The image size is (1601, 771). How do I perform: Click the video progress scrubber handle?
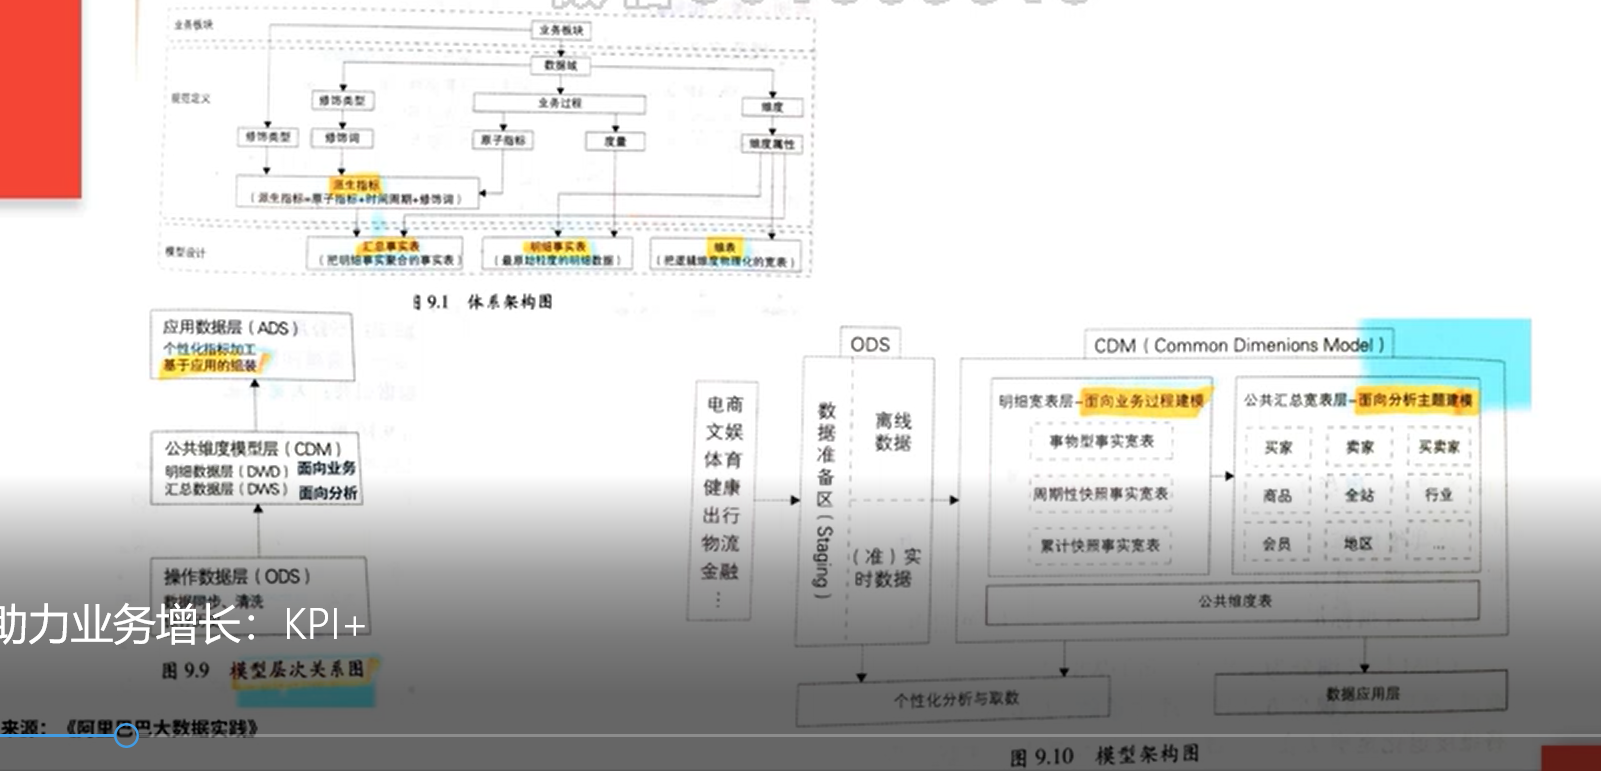point(126,736)
